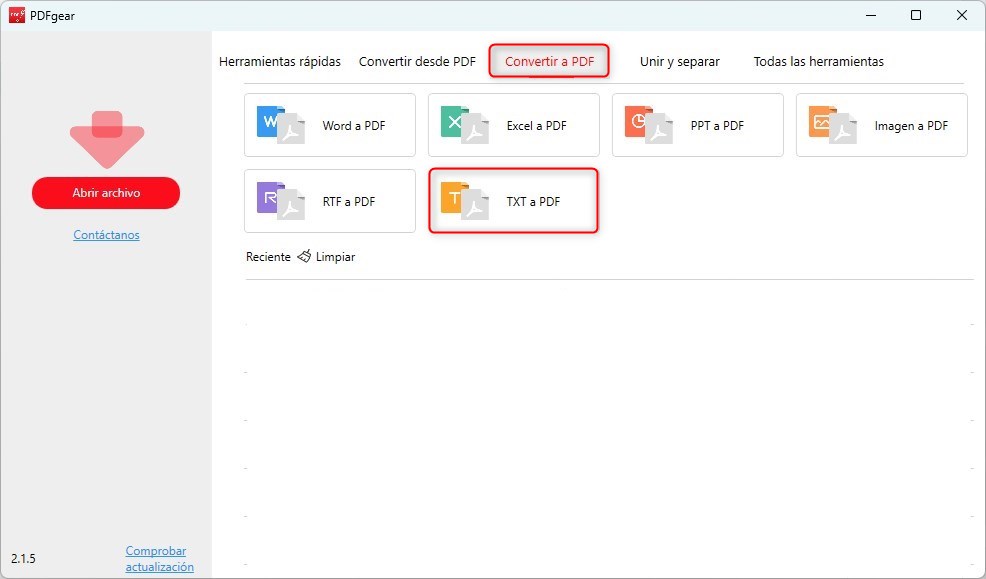Select the Convertir a PDF tab
Screen dimensions: 986x579
[x=548, y=61]
